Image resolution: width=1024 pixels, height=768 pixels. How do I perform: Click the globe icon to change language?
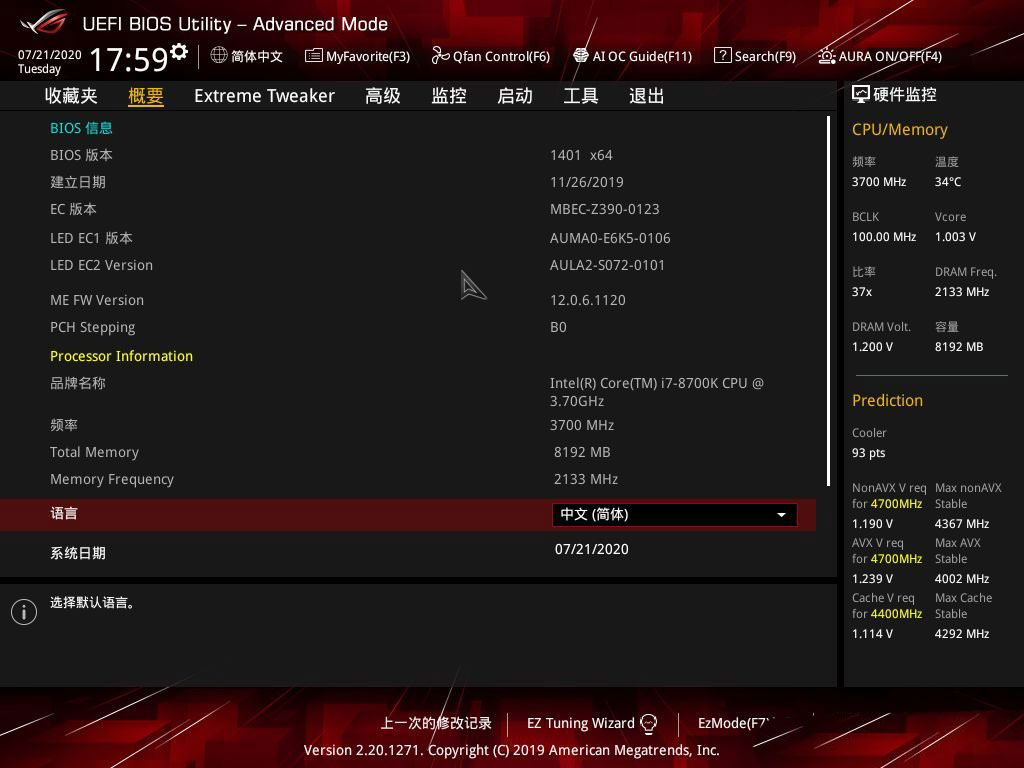219,56
